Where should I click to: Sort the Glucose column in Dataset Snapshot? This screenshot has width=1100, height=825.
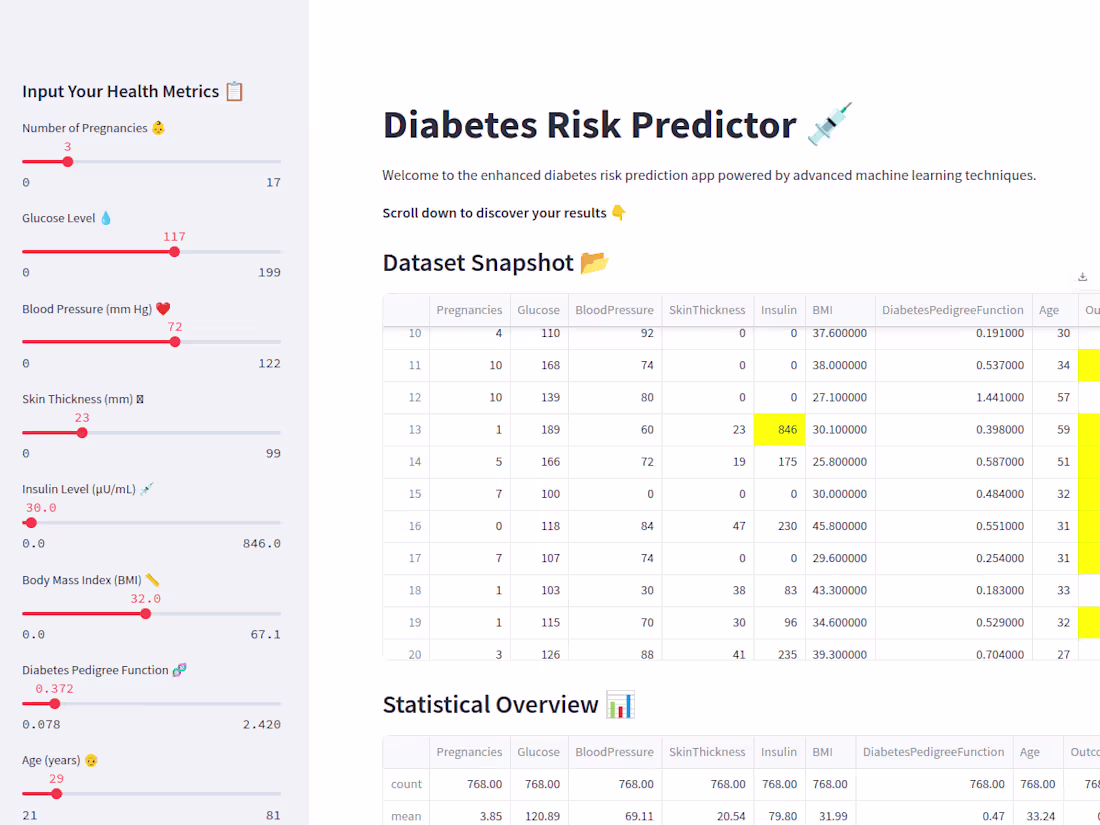[x=538, y=310]
